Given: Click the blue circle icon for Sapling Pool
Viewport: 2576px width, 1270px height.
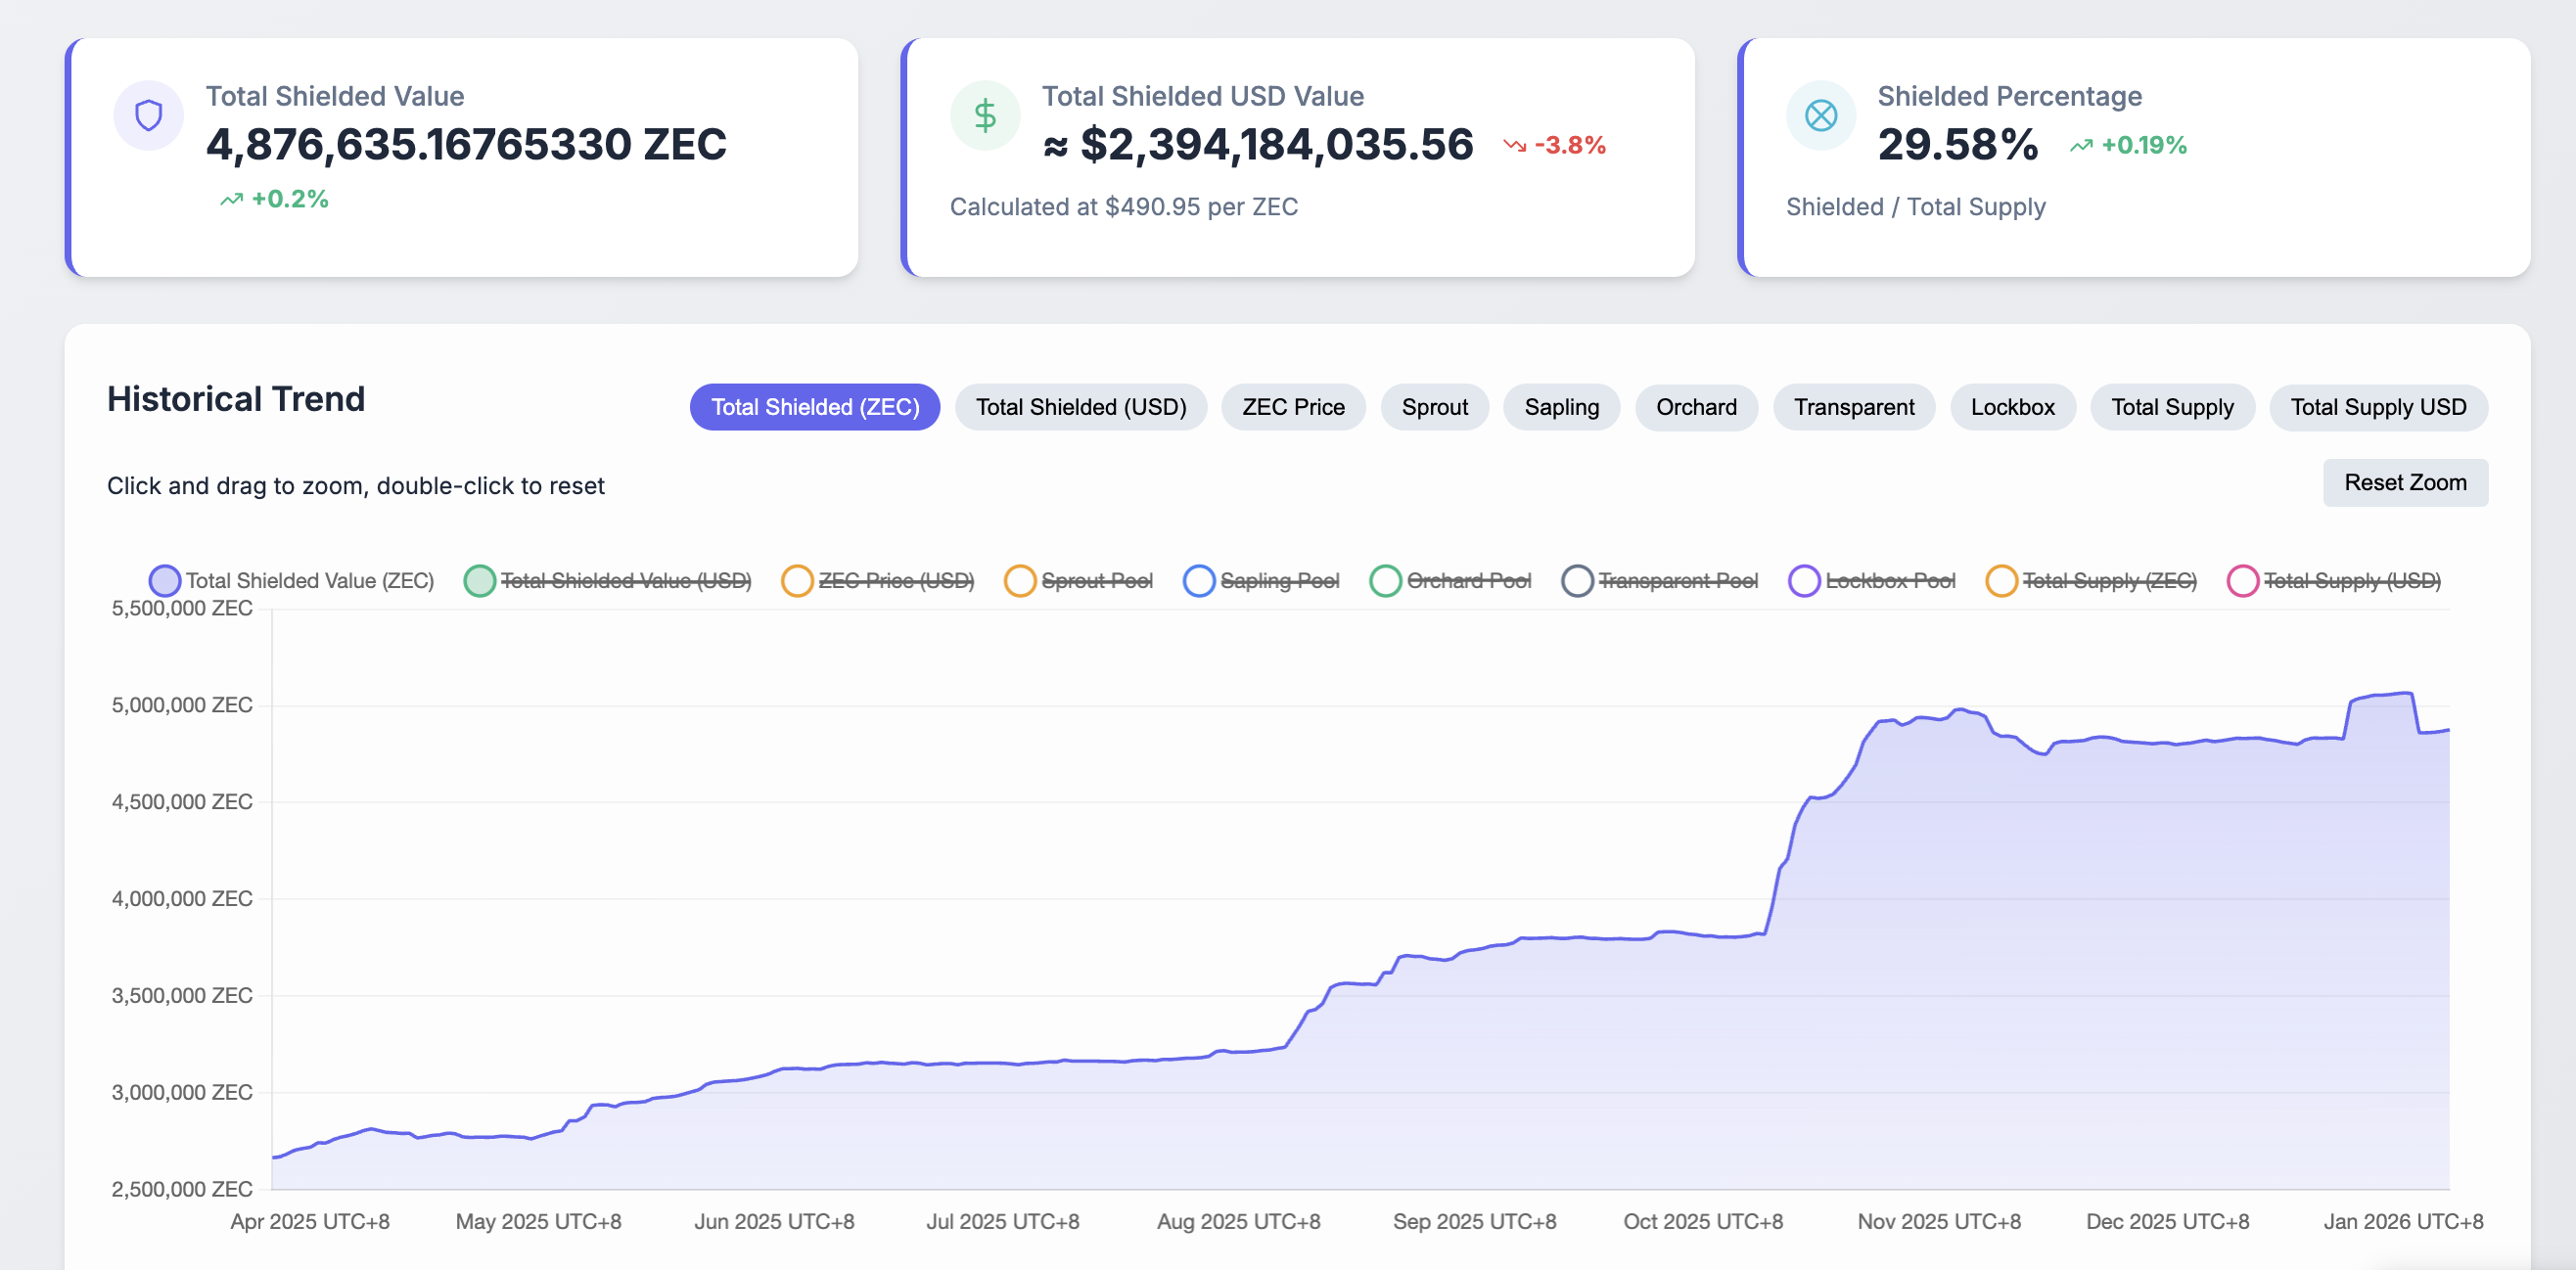Looking at the screenshot, I should click(1197, 580).
